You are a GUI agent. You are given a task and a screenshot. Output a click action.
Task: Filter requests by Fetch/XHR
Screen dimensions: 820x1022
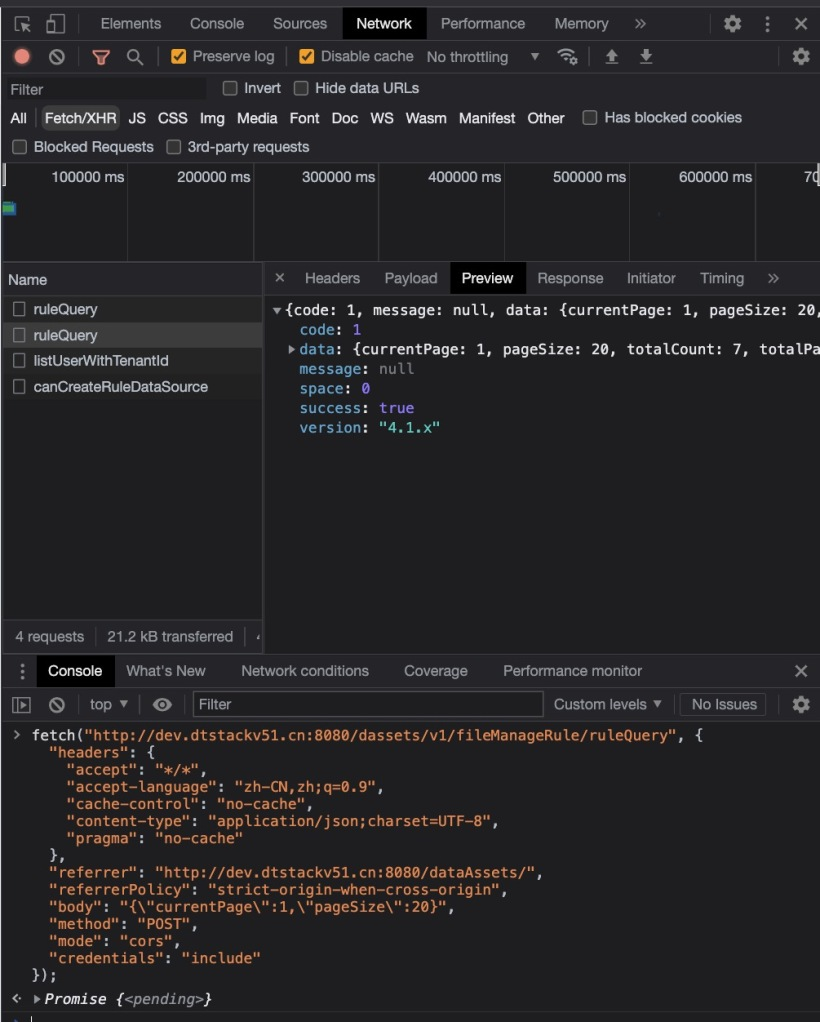coord(81,118)
